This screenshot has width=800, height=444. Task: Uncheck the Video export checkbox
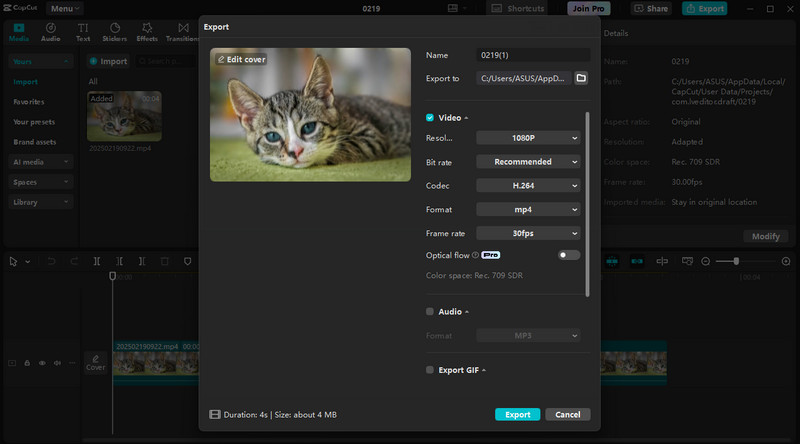click(430, 118)
